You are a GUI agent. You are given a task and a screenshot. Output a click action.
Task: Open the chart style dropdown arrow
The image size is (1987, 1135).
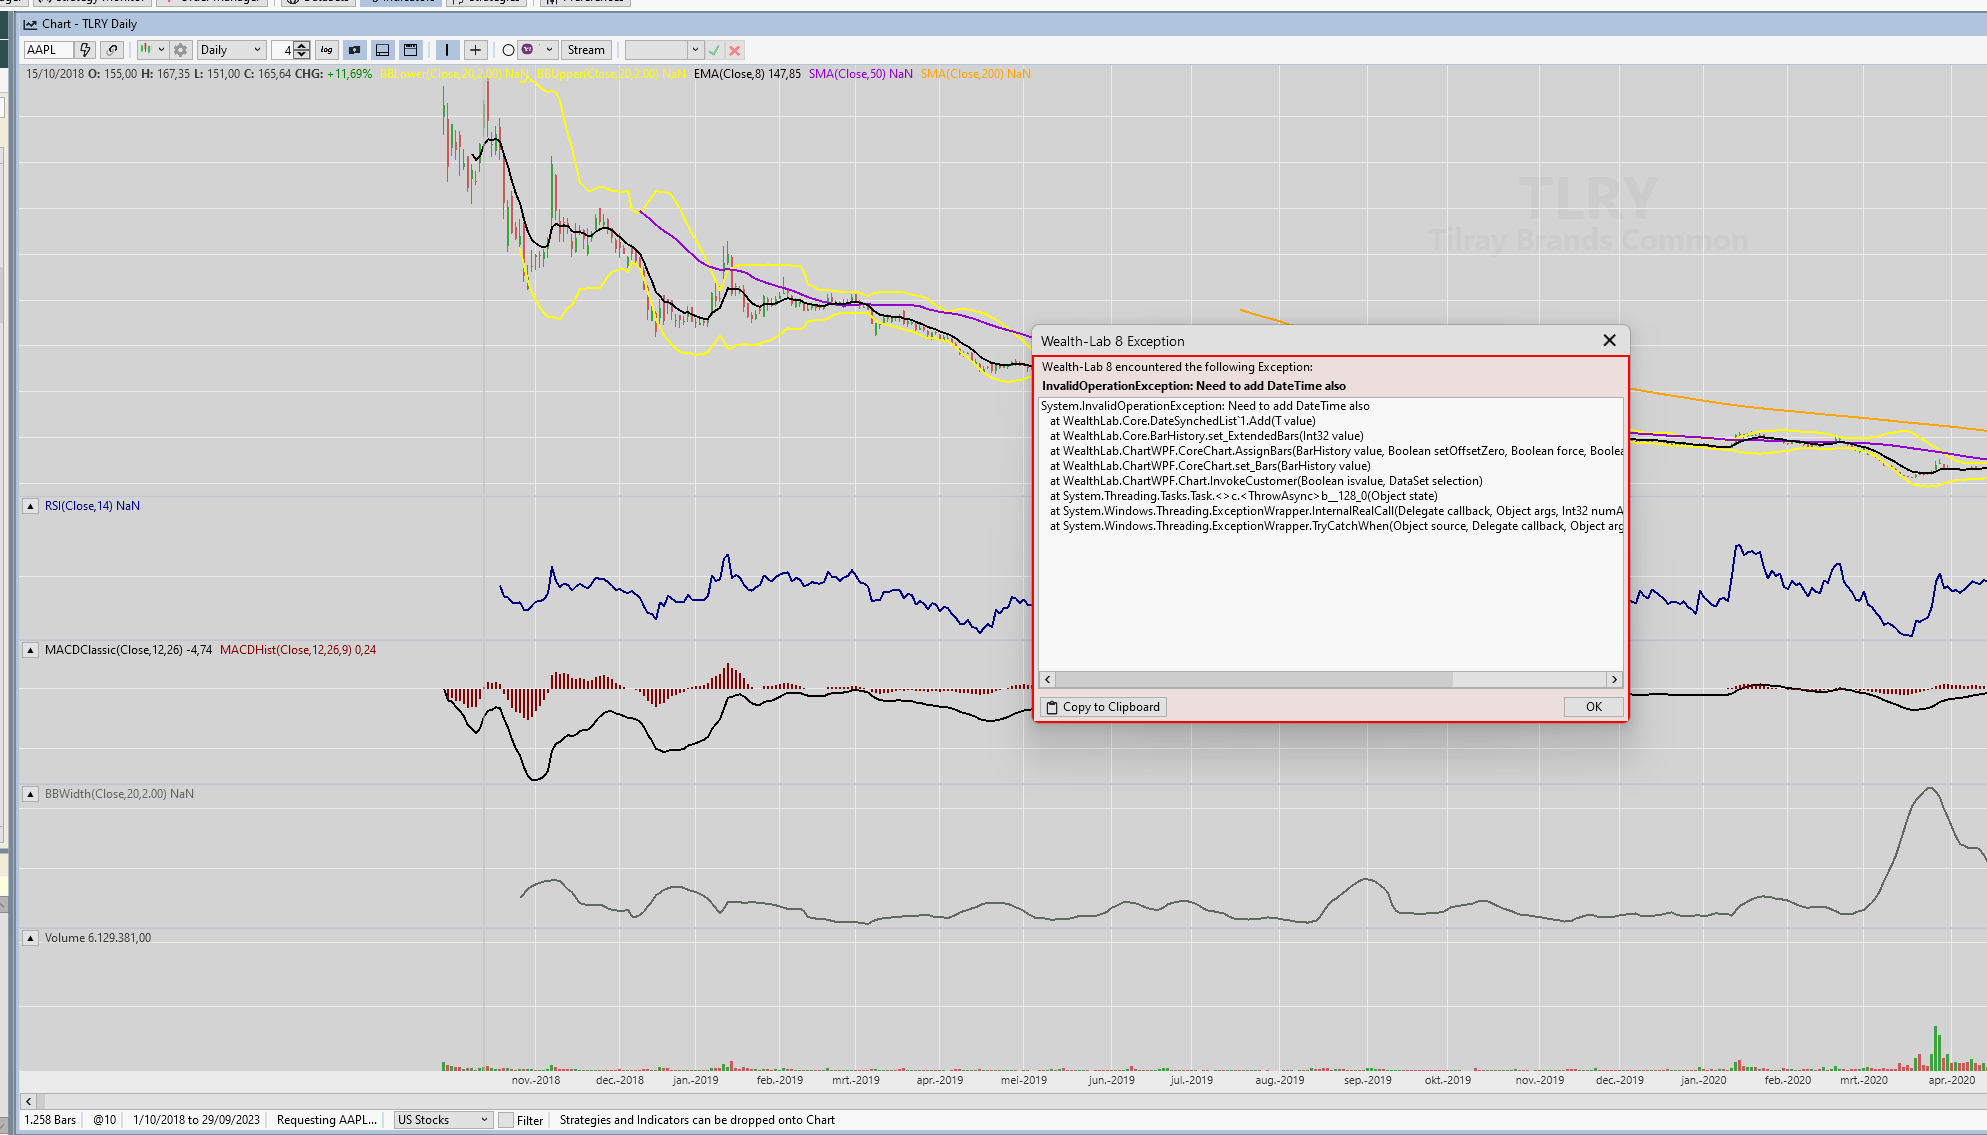coord(160,49)
